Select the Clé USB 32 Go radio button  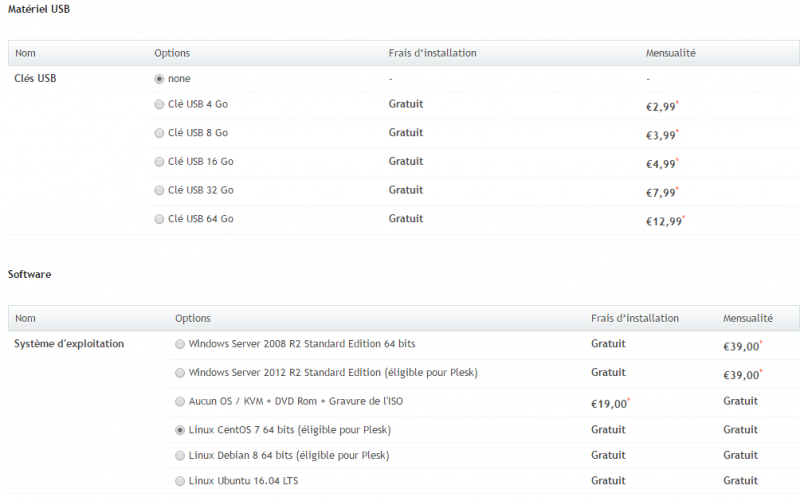[x=159, y=190]
